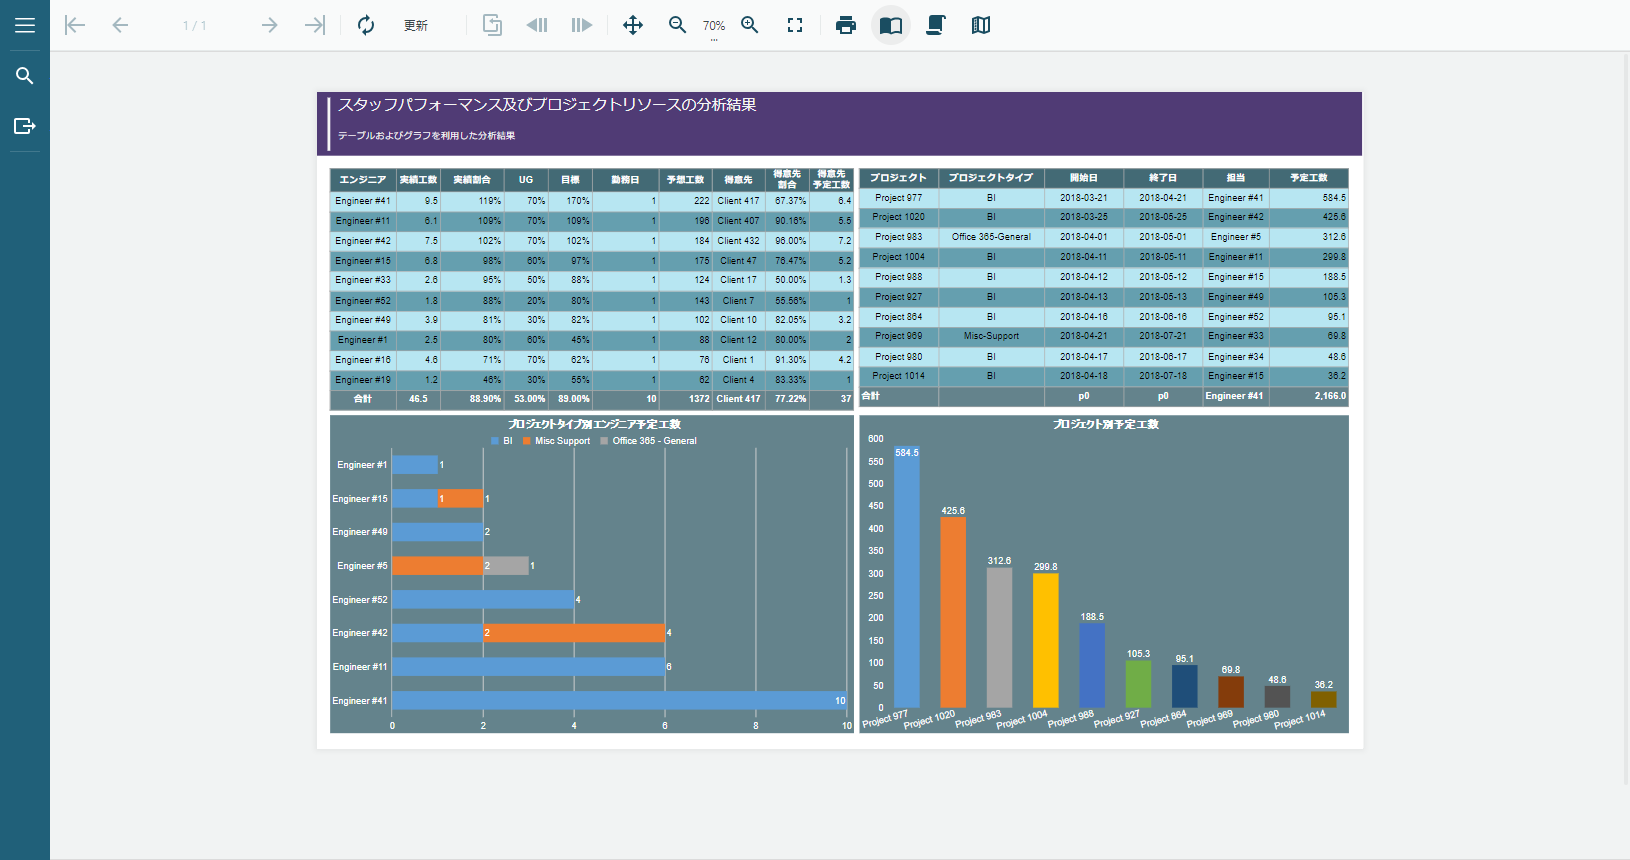1630x860 pixels.
Task: Open the 70% zoom level dropdown
Action: point(714,27)
